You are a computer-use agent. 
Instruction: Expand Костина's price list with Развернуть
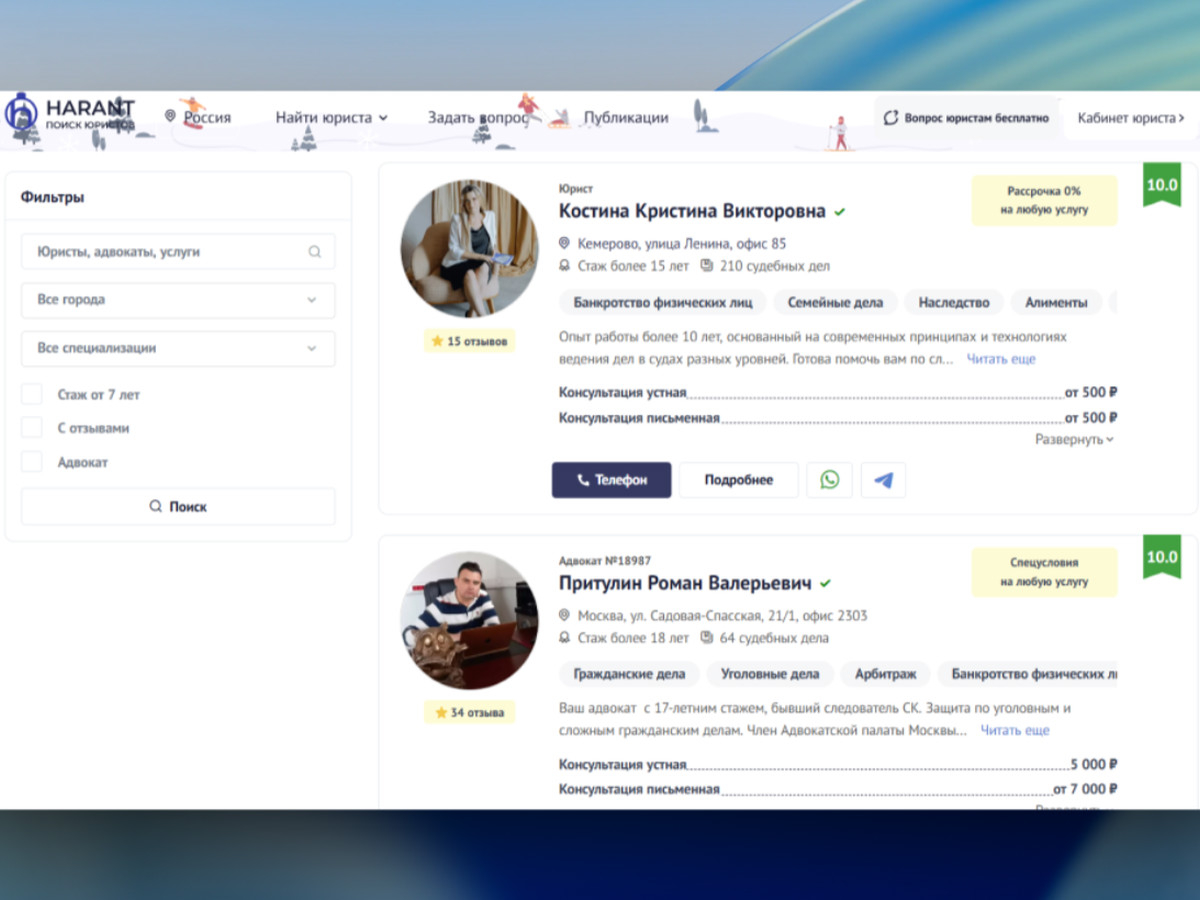coord(1074,439)
